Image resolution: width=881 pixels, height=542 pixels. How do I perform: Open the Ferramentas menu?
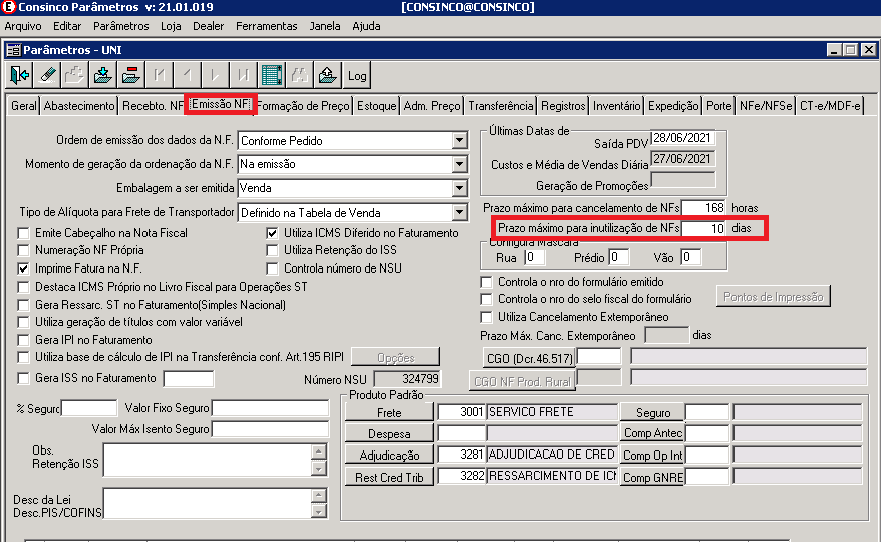[x=266, y=26]
